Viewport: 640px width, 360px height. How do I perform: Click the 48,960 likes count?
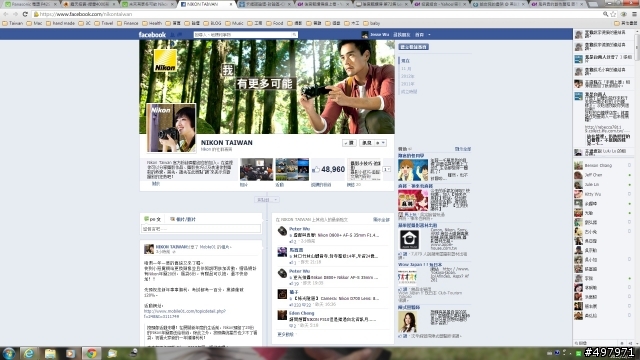pyautogui.click(x=333, y=169)
